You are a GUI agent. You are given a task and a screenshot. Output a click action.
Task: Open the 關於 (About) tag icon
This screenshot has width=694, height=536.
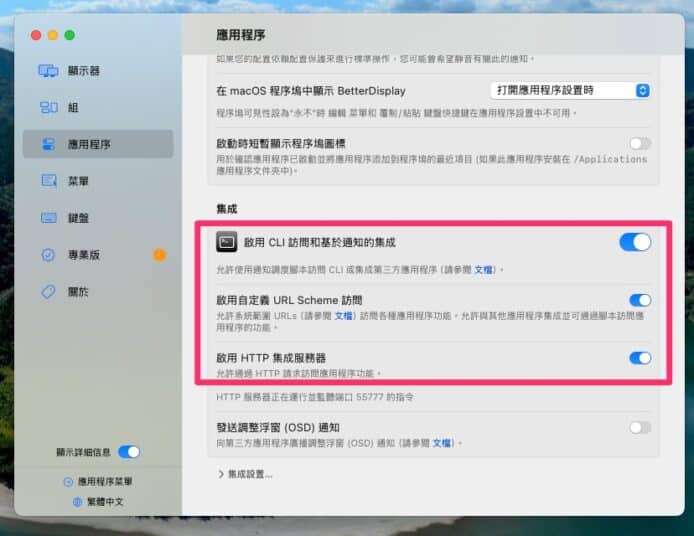[48, 292]
